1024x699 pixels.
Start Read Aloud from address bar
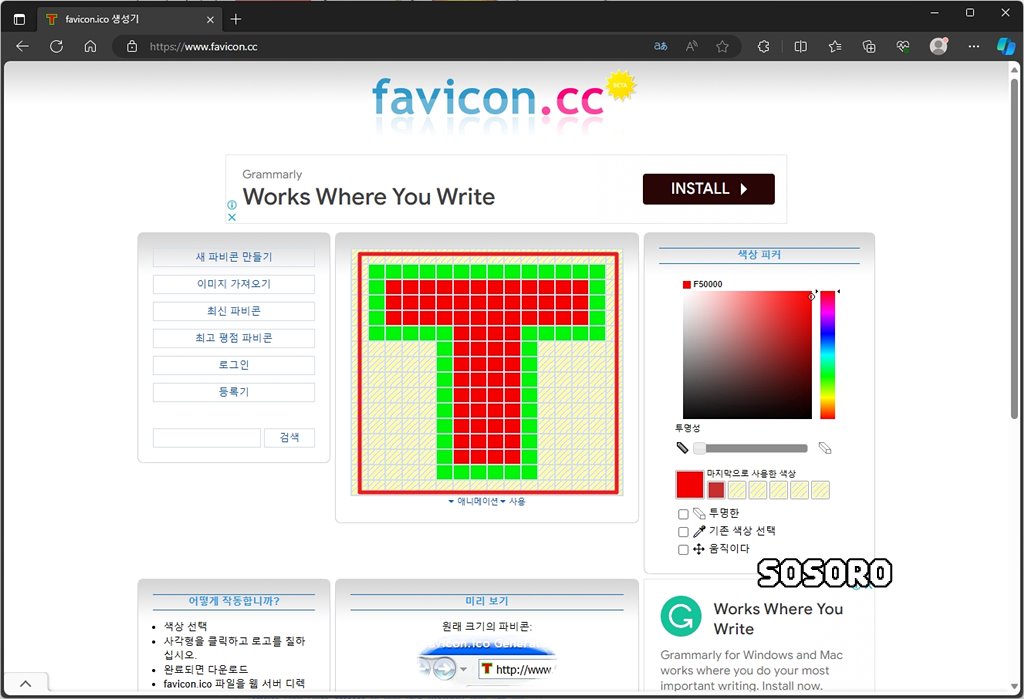[692, 46]
